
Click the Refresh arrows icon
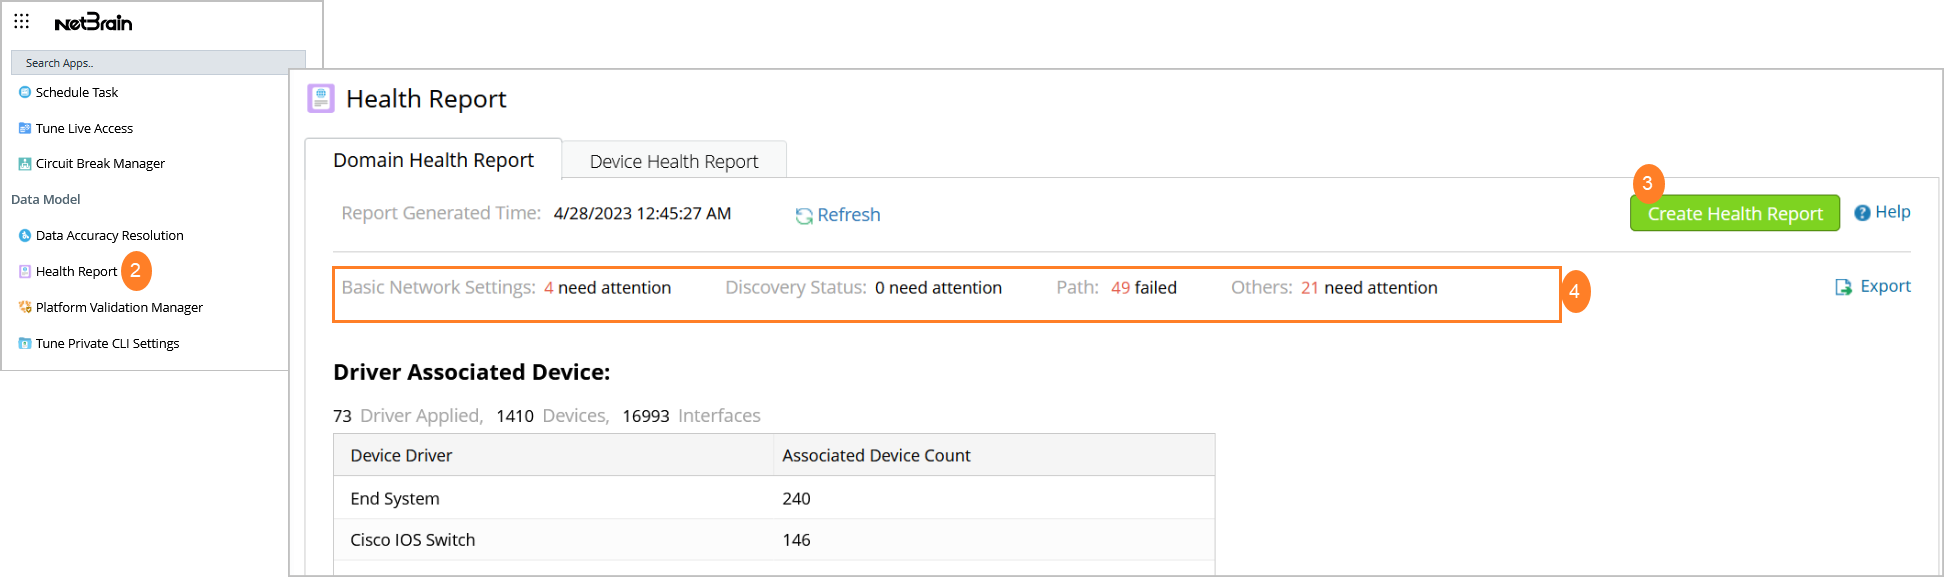(x=803, y=216)
